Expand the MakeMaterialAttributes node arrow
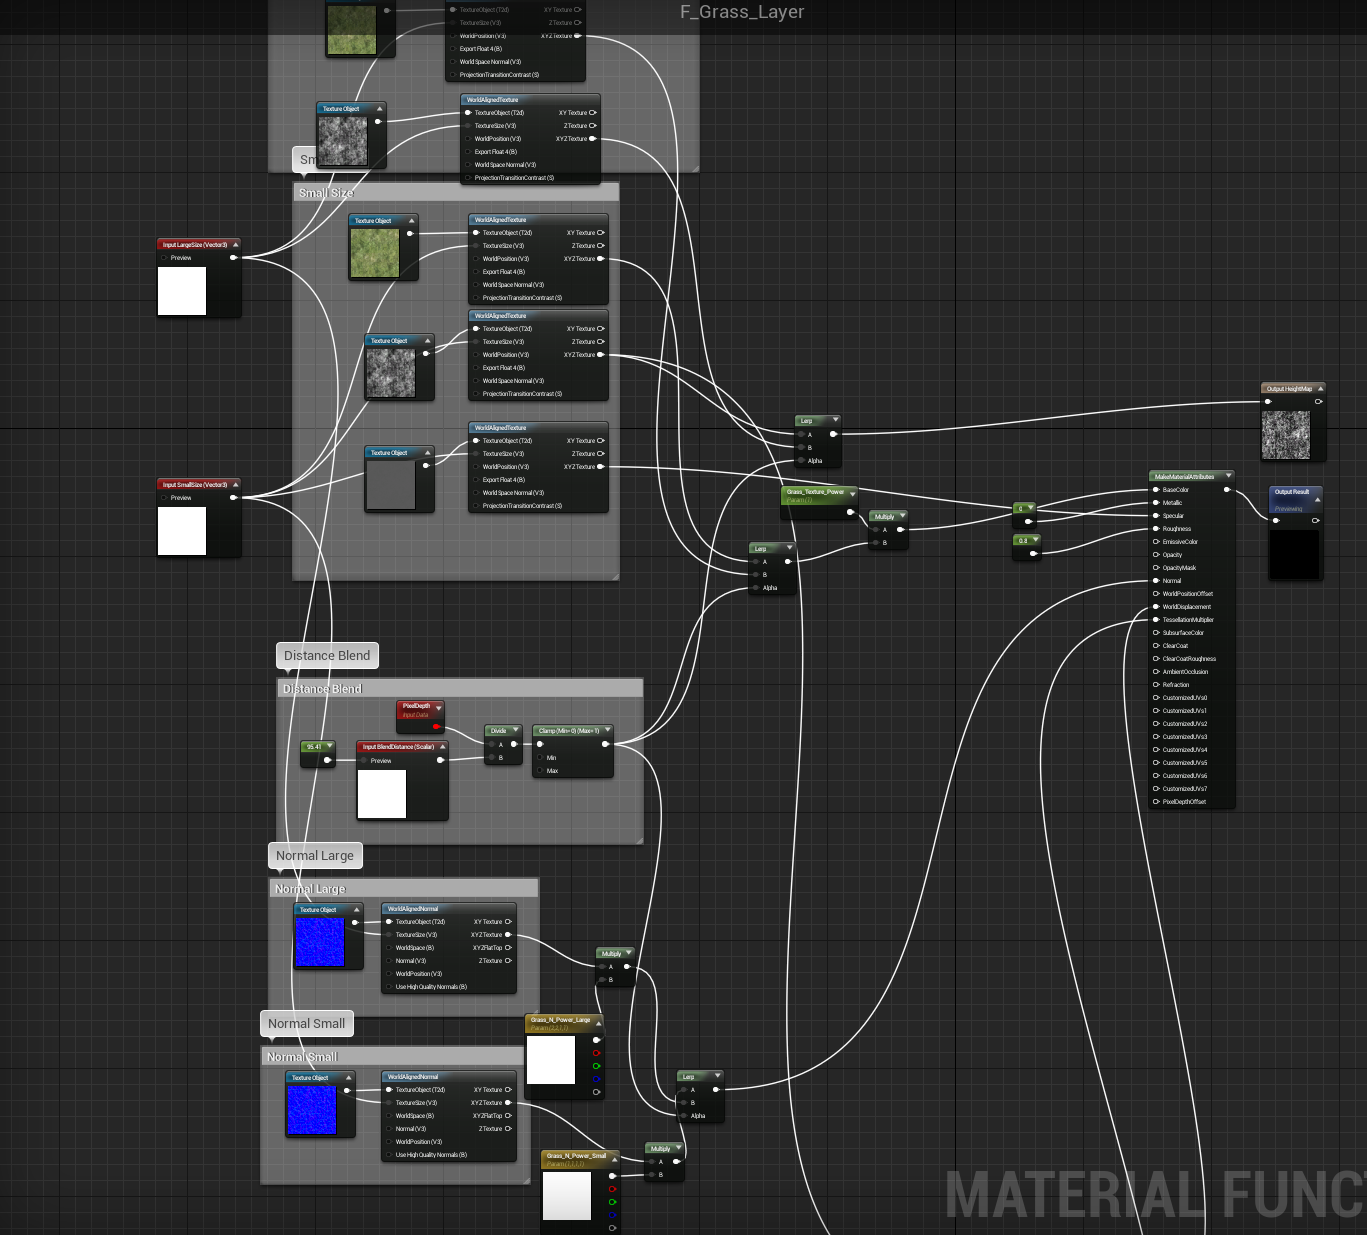 point(1229,476)
